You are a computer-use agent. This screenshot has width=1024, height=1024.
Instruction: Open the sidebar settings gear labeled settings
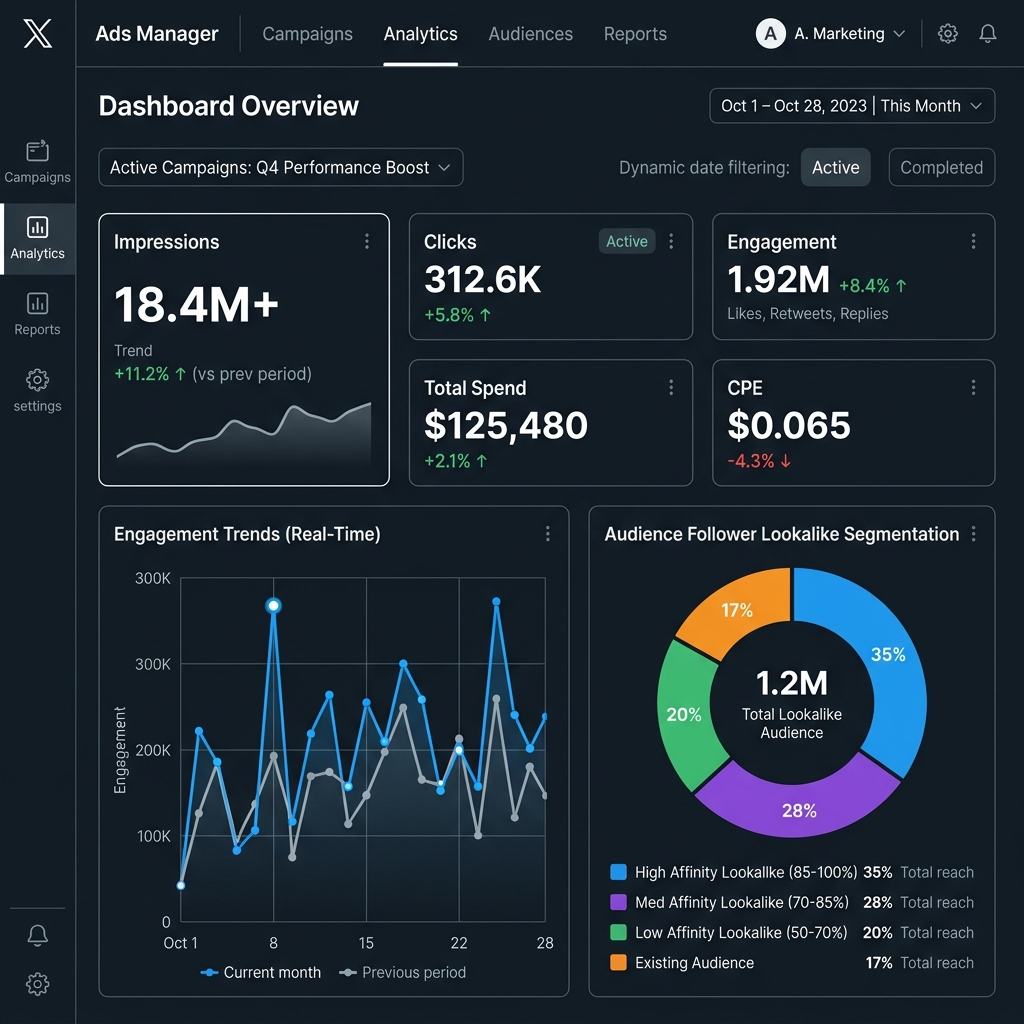tap(37, 391)
